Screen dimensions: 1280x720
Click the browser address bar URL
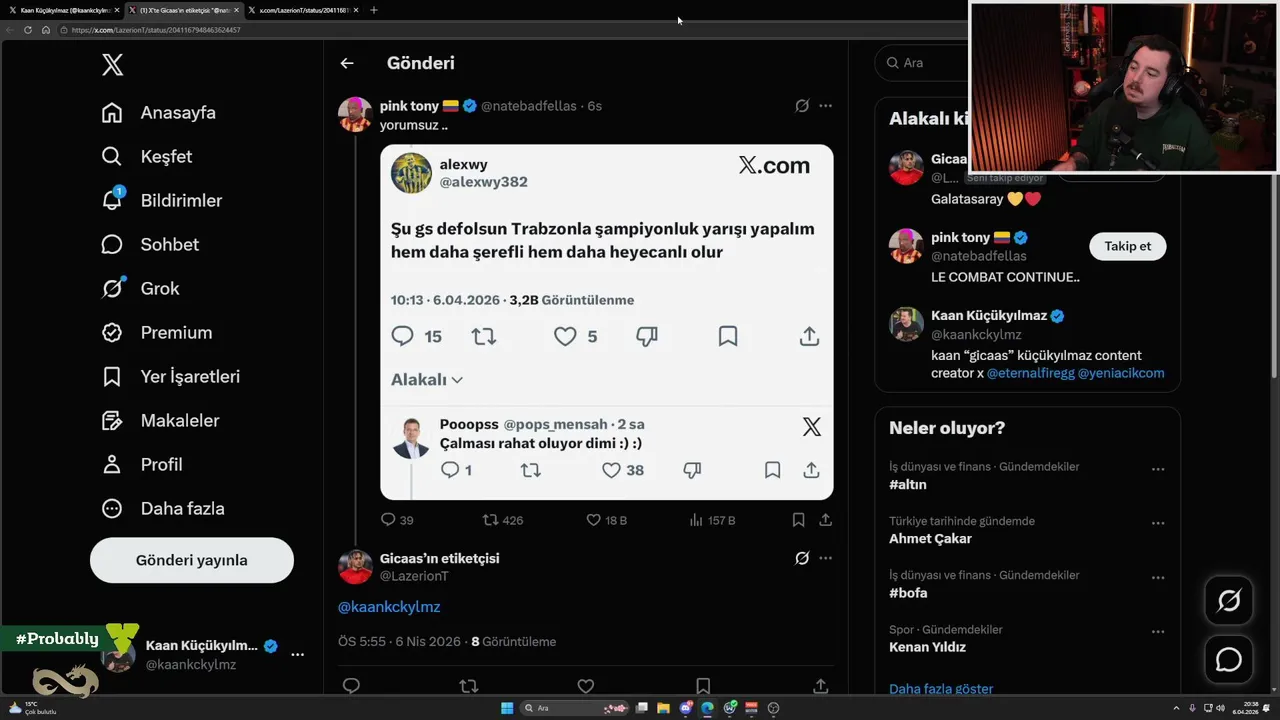156,30
